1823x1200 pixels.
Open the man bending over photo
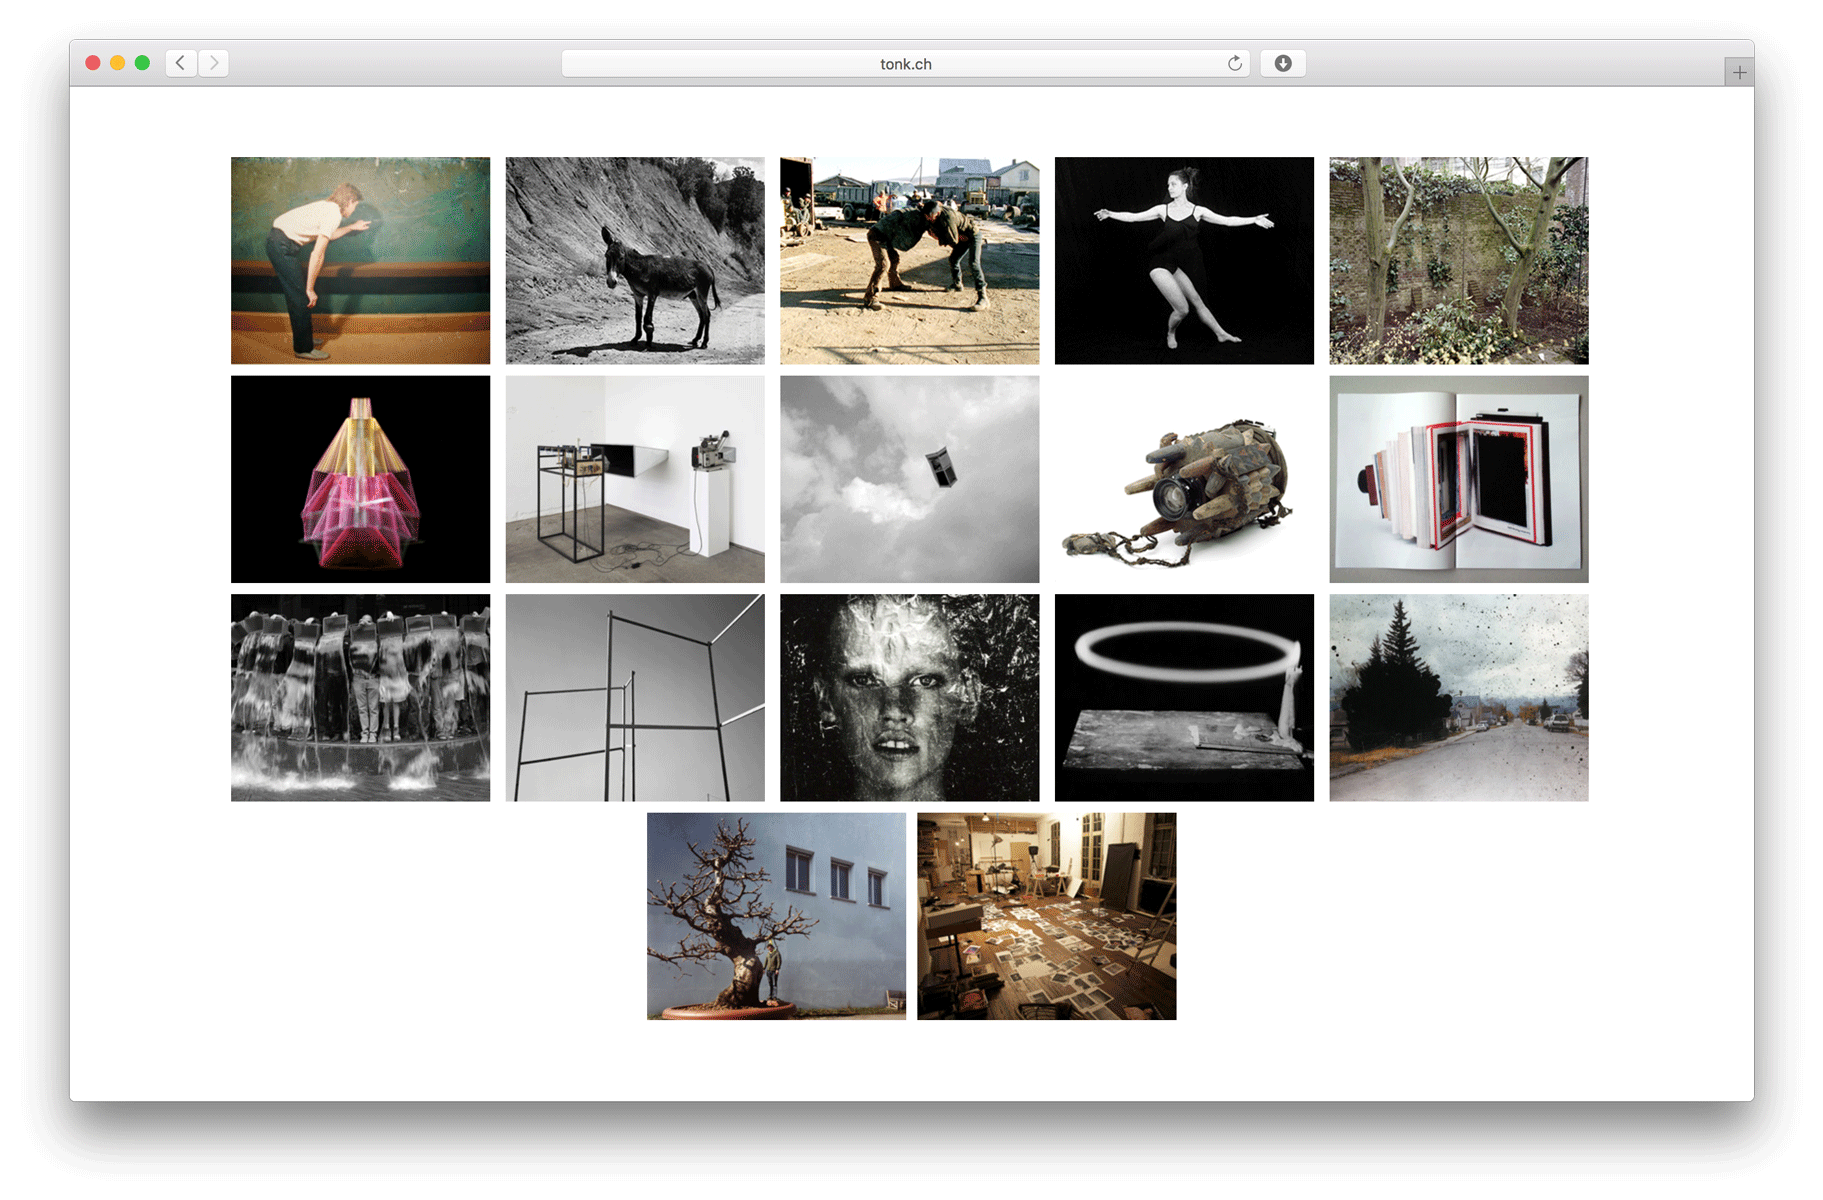360,260
